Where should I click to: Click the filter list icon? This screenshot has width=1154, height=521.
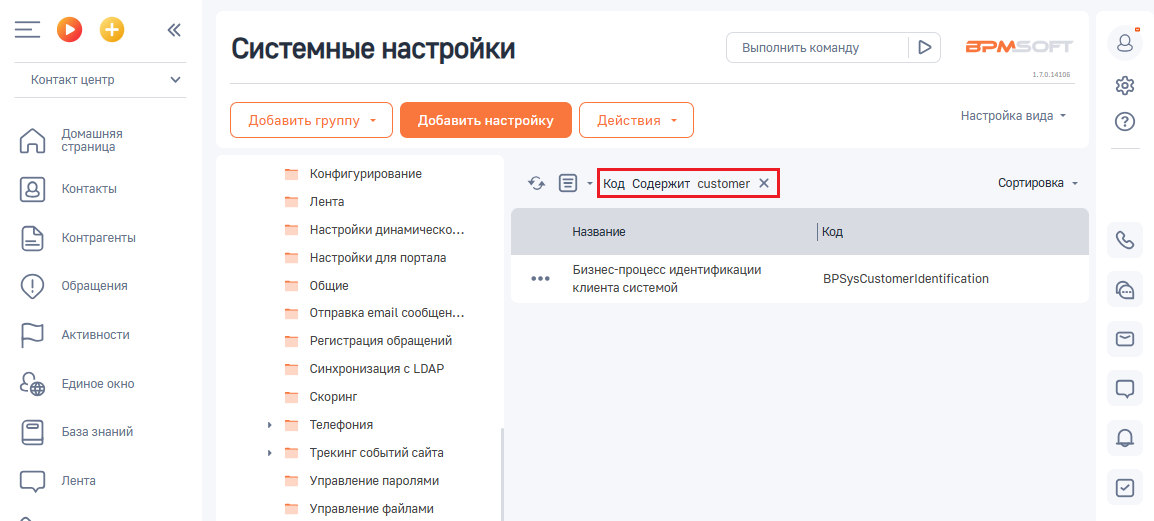pos(567,183)
